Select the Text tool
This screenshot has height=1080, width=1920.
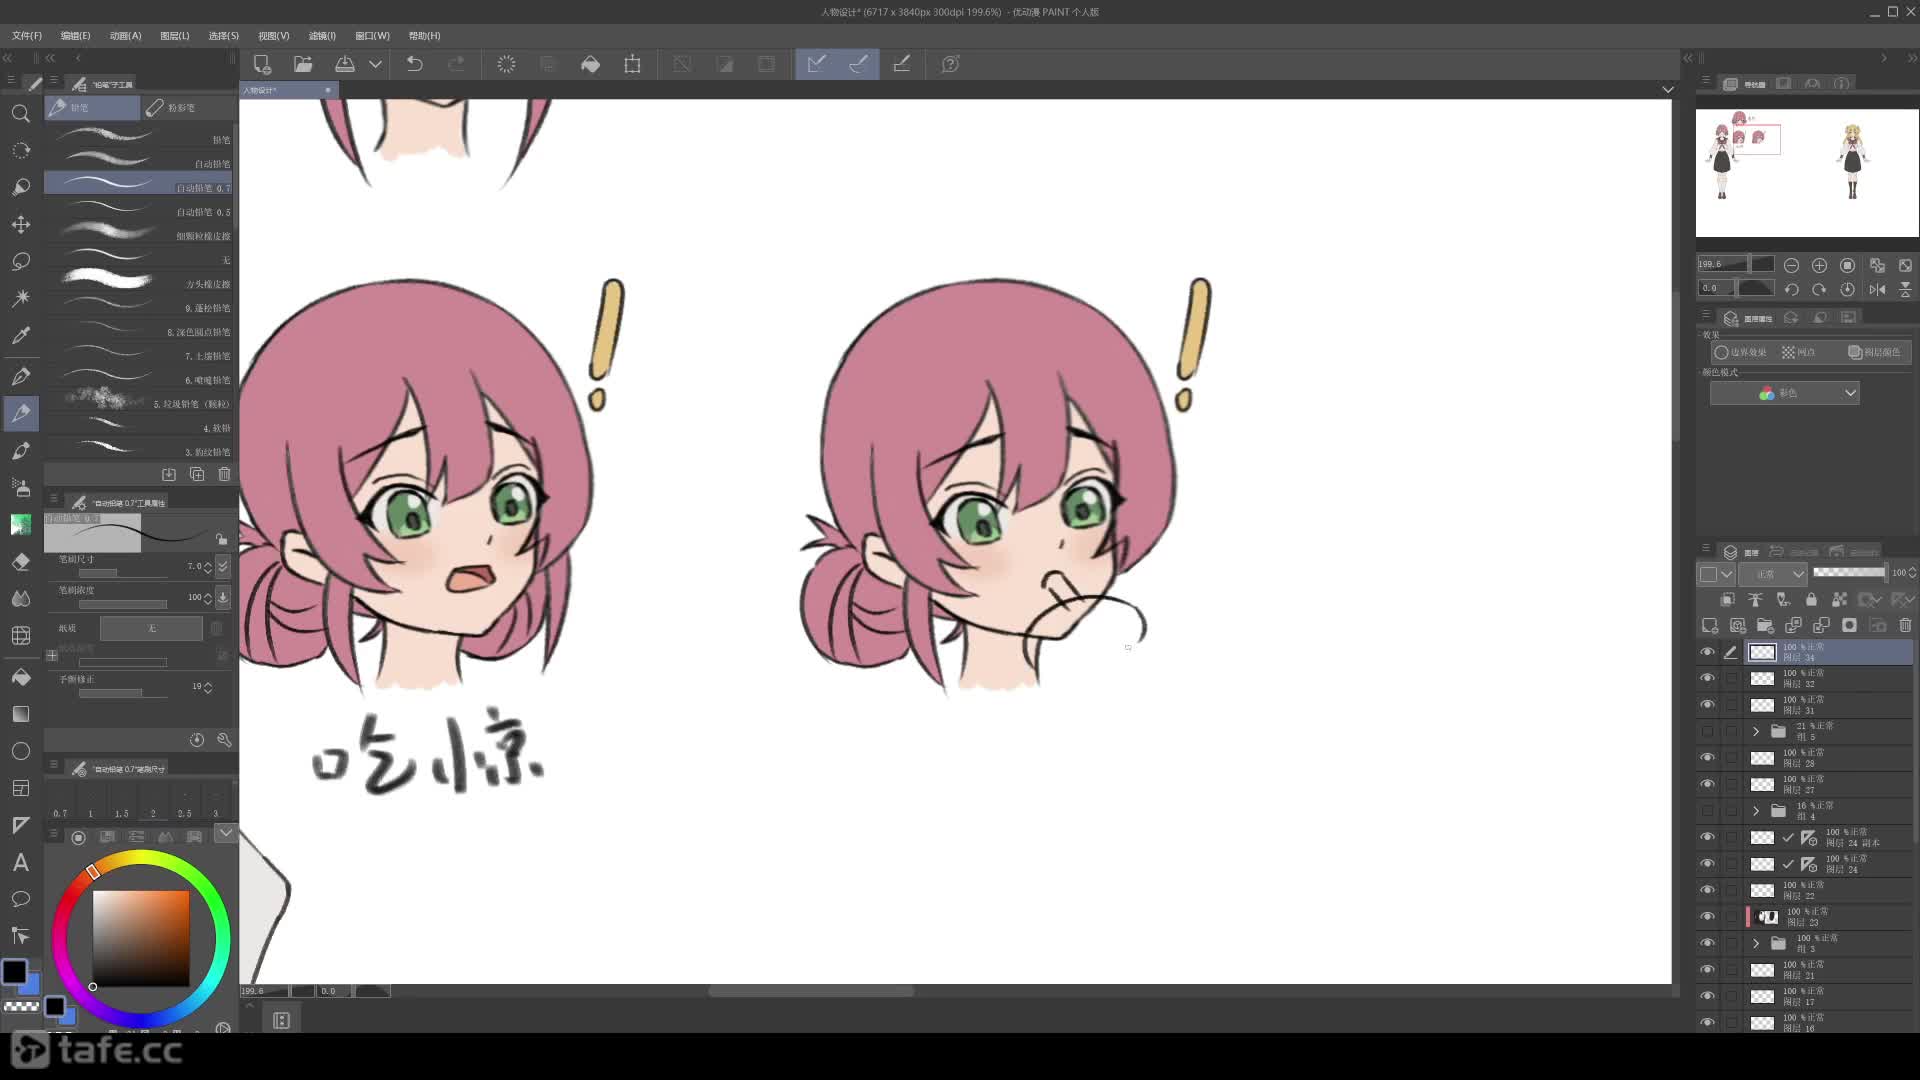(20, 862)
